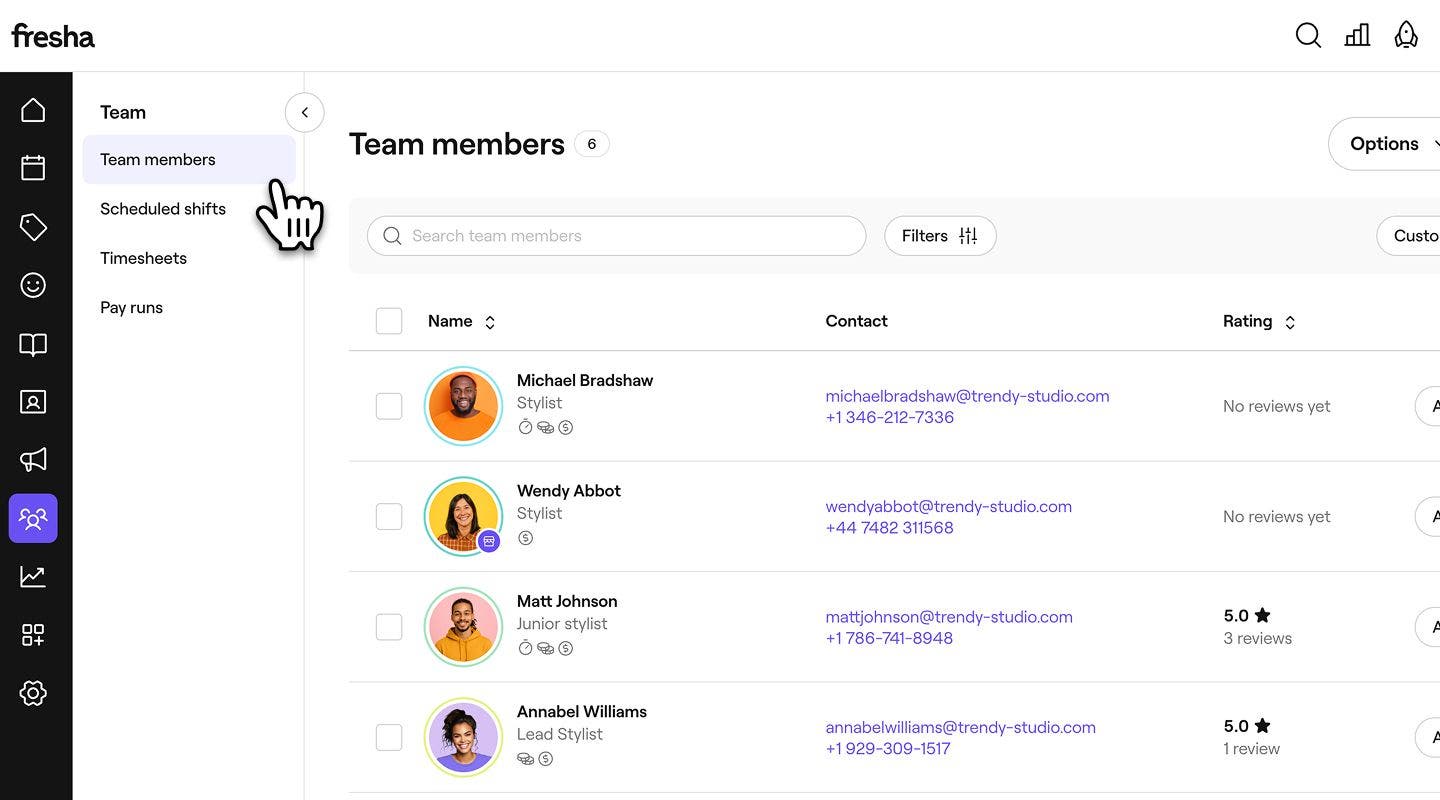Open the Clients smiley icon in sidebar

click(33, 286)
